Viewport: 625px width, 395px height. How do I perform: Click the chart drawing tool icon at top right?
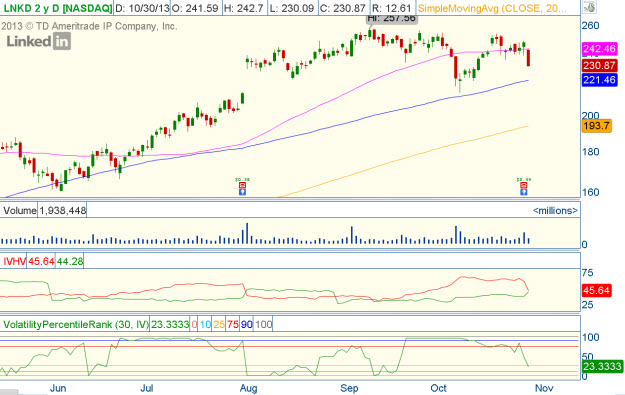pyautogui.click(x=589, y=7)
